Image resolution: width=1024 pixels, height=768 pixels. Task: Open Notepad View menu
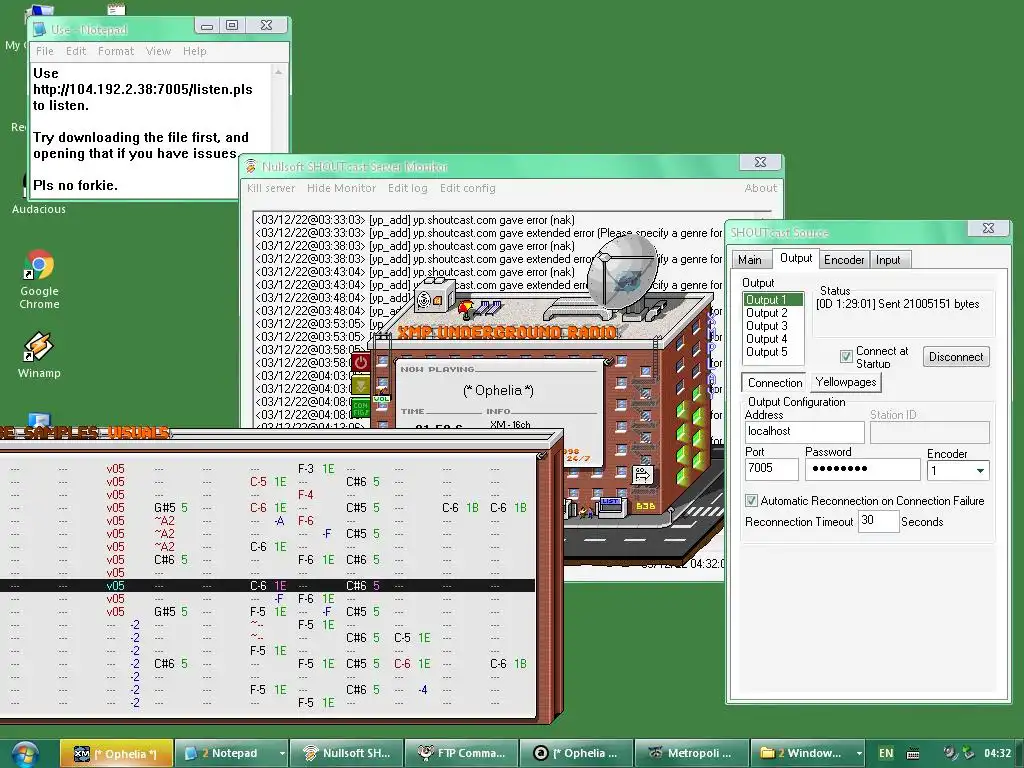coord(158,51)
